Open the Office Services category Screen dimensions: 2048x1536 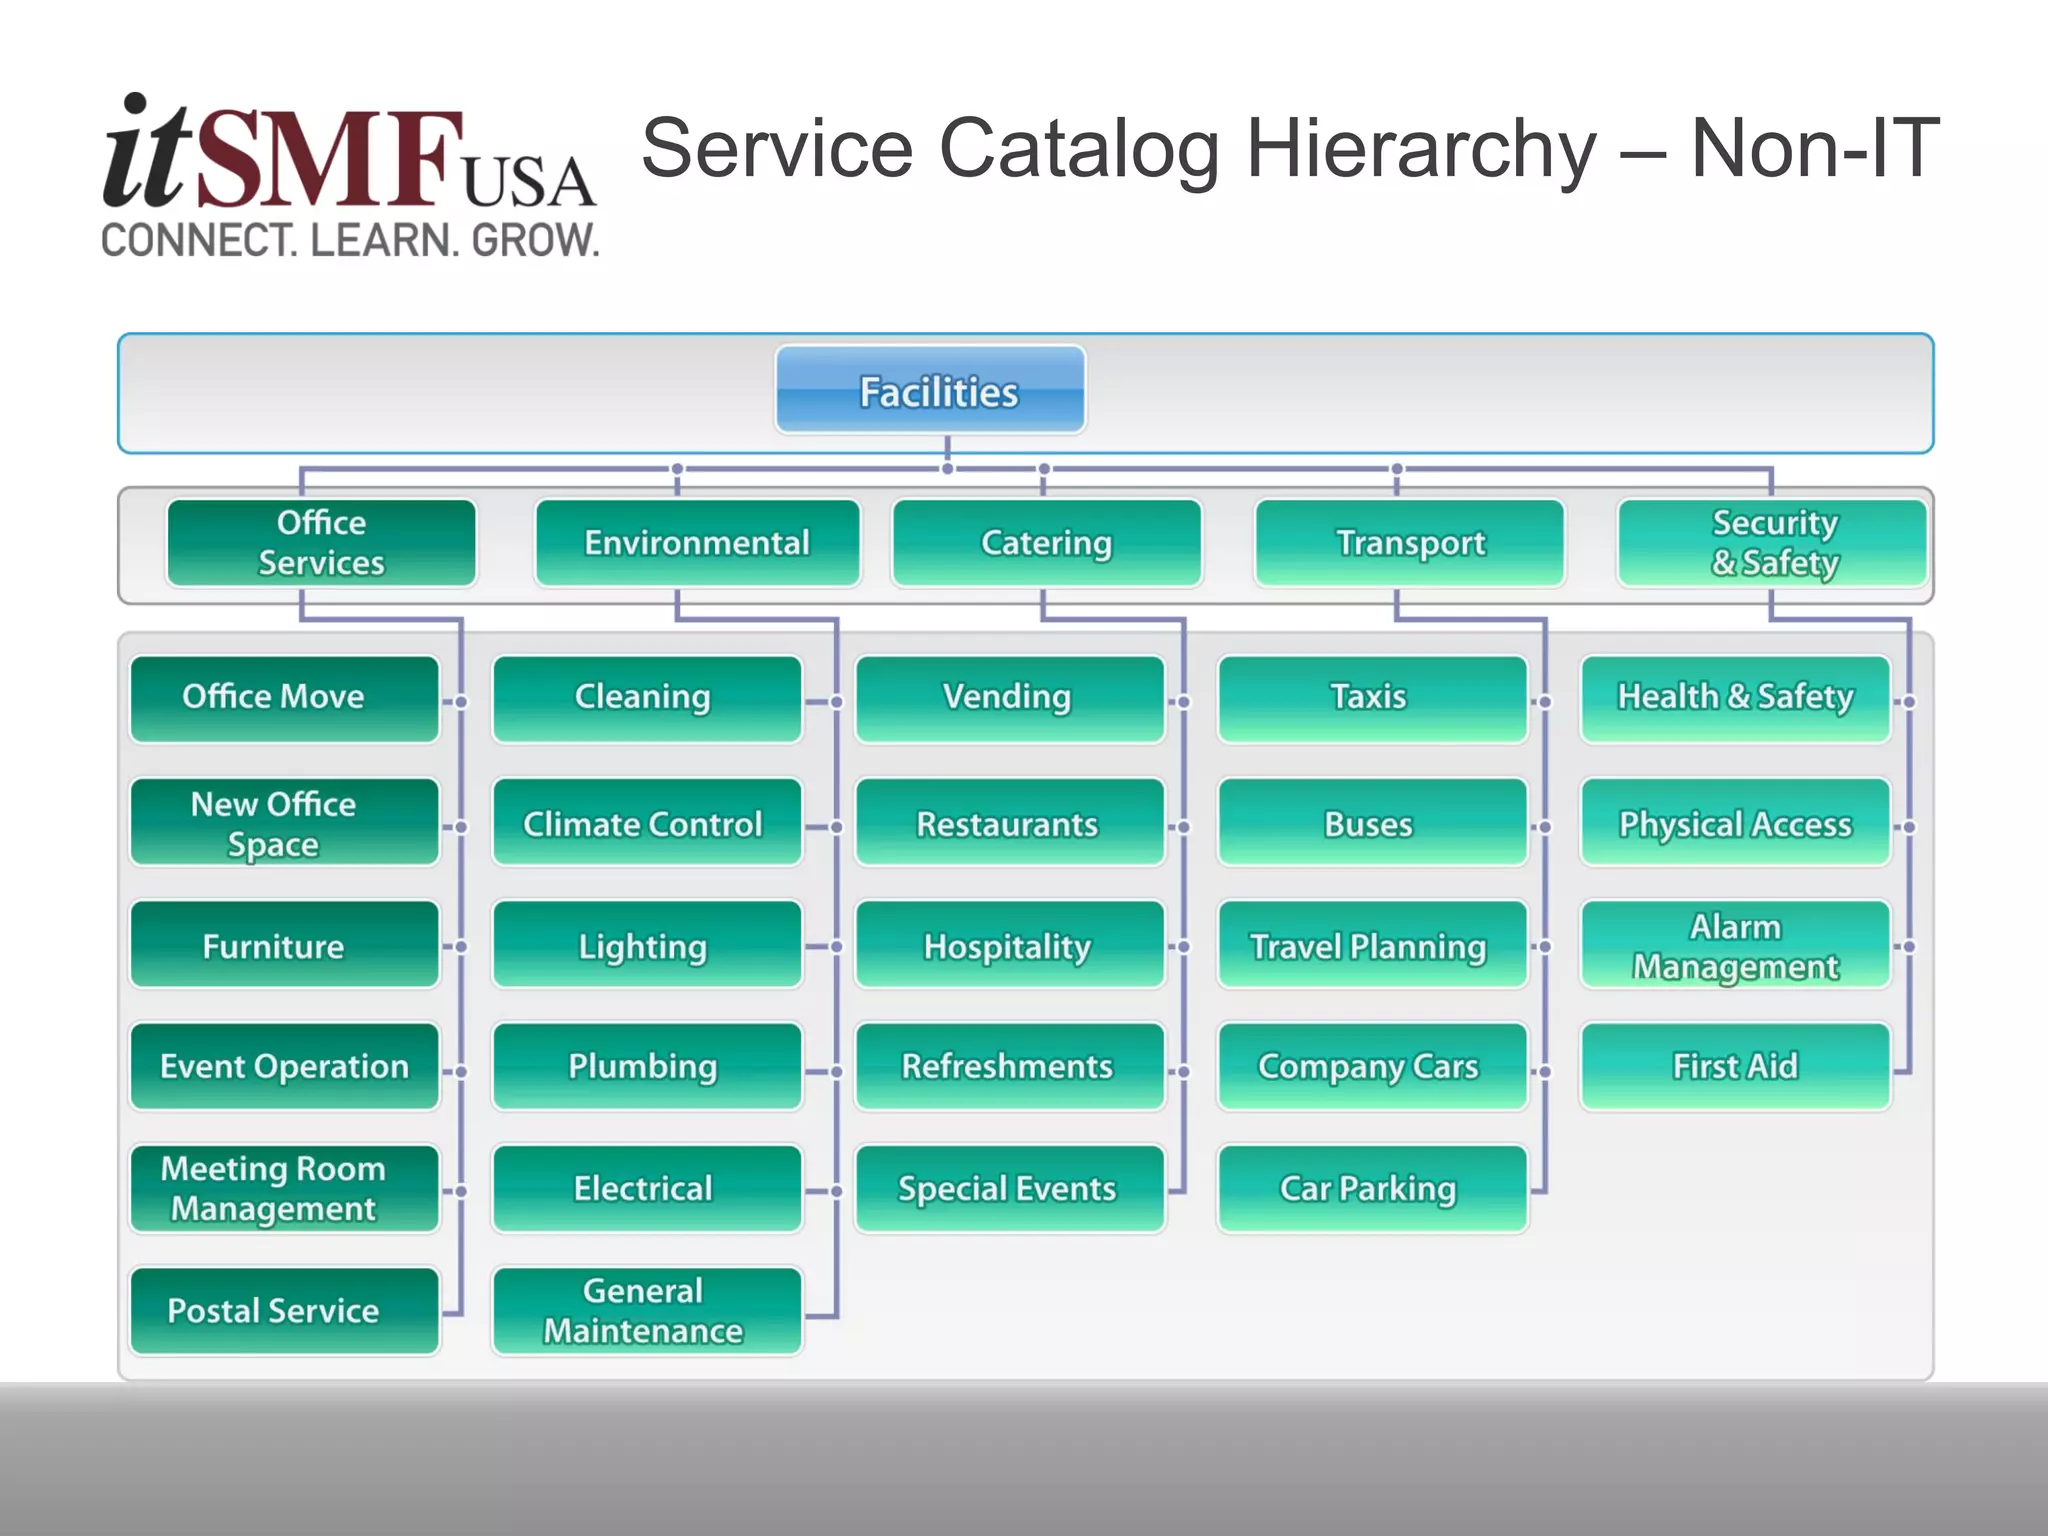point(321,542)
